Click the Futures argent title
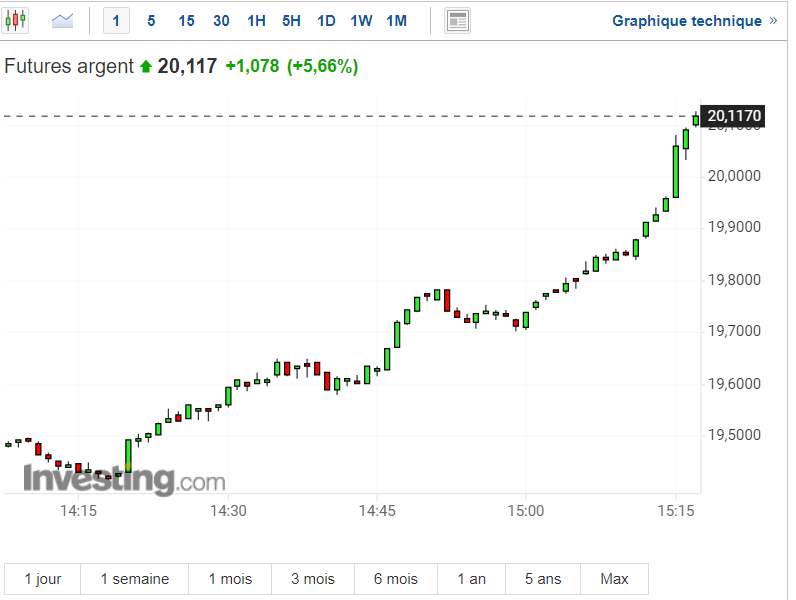The width and height of the screenshot is (796, 600). [x=69, y=66]
